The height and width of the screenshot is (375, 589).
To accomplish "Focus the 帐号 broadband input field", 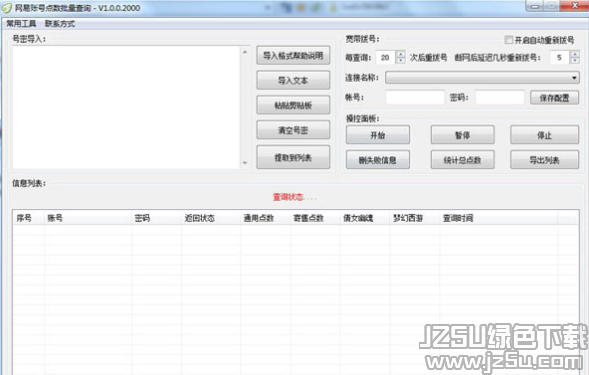I will click(x=415, y=98).
